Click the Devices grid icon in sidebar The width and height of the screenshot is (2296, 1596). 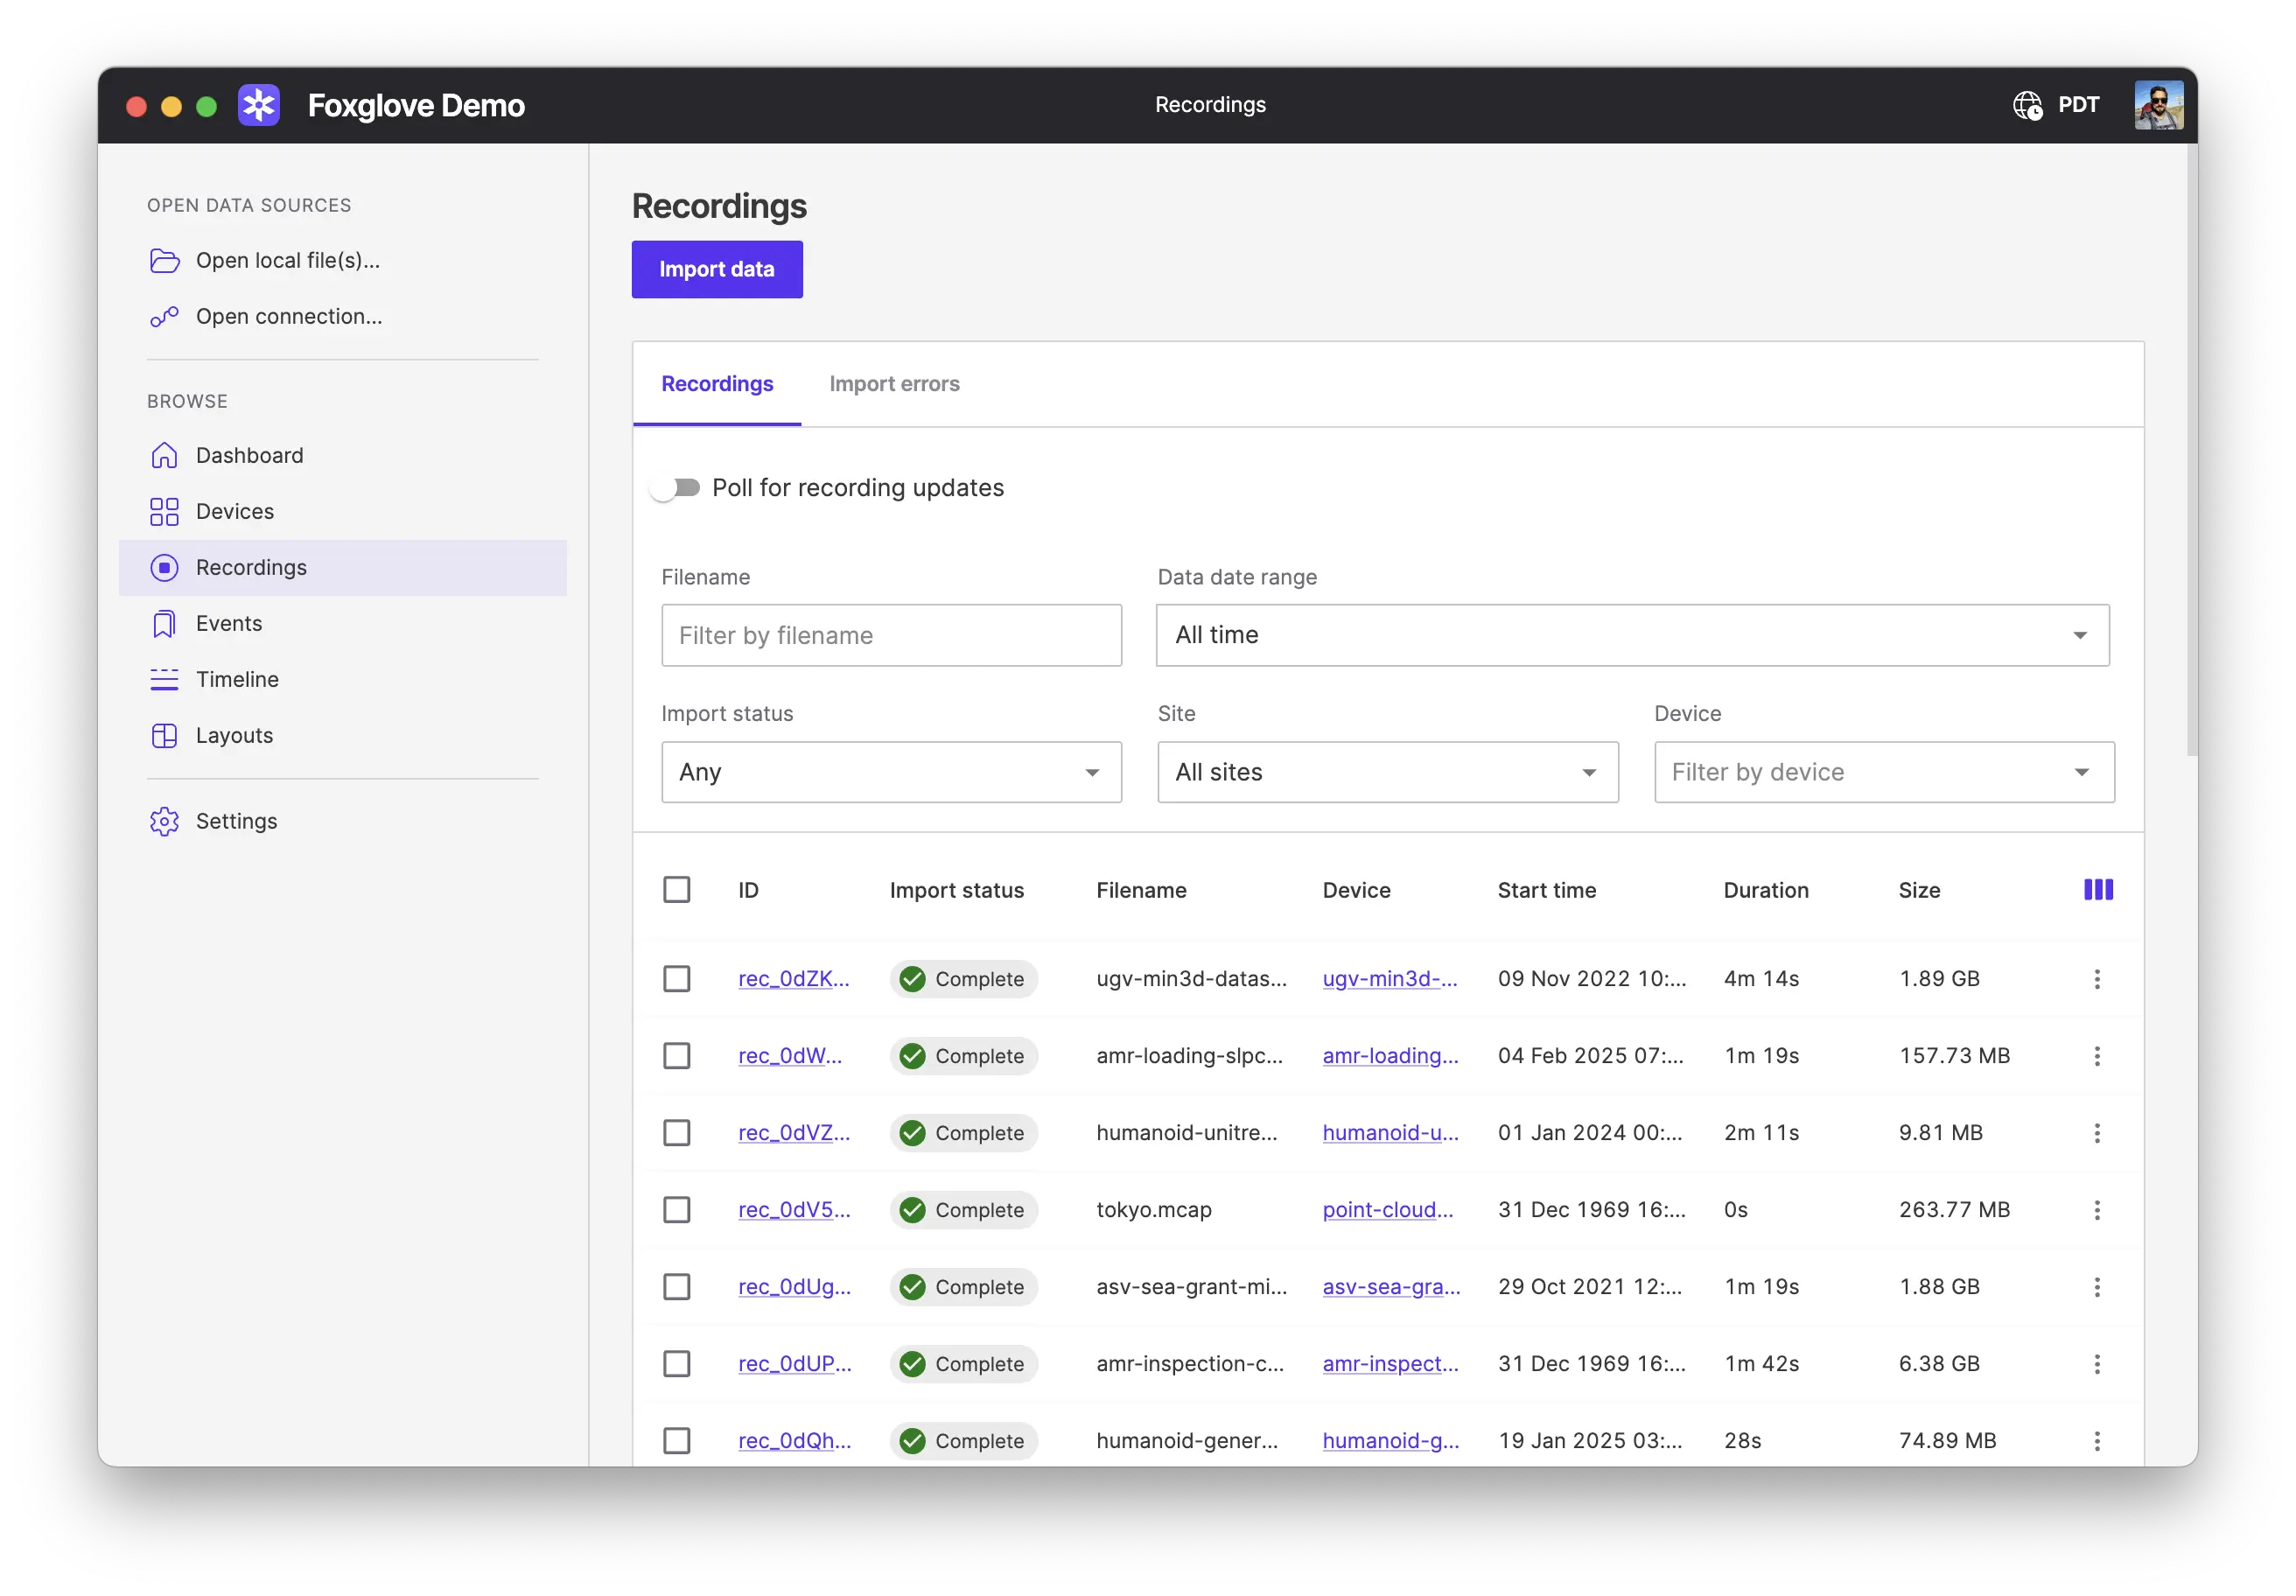click(x=164, y=511)
